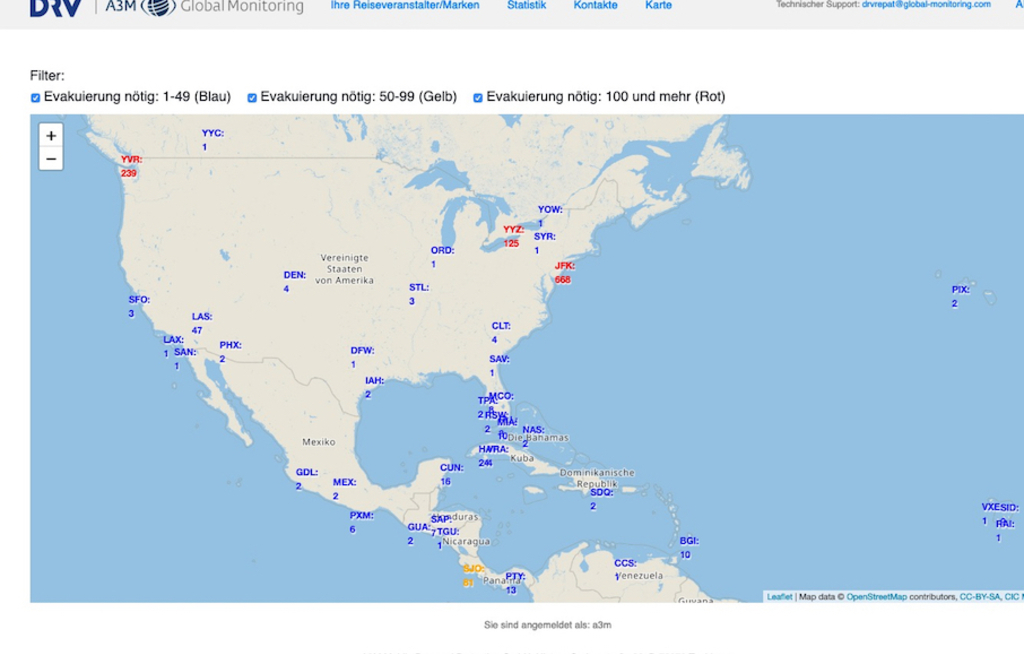Uncheck the 1-49 (Blau) evacuation filter
Image resolution: width=1024 pixels, height=654 pixels.
[35, 97]
